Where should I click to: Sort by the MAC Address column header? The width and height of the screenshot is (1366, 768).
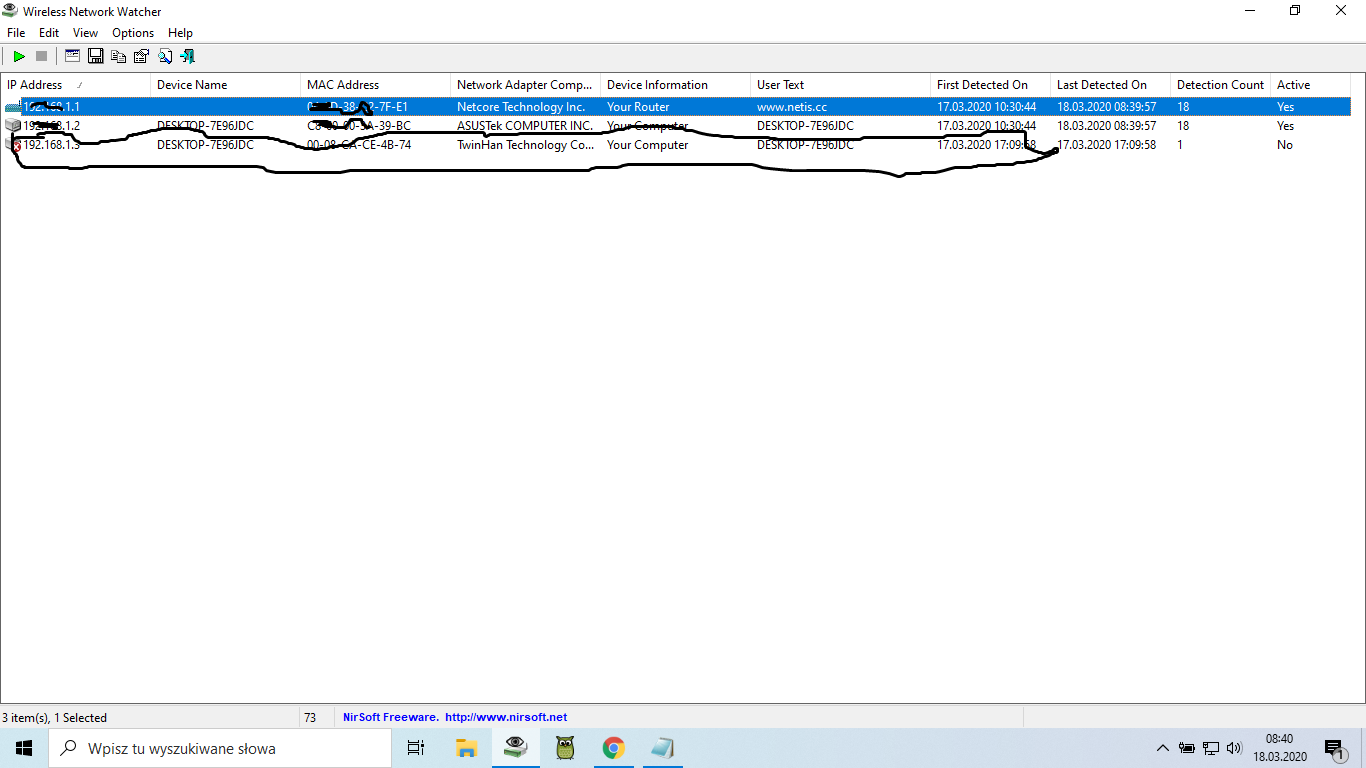coord(376,85)
